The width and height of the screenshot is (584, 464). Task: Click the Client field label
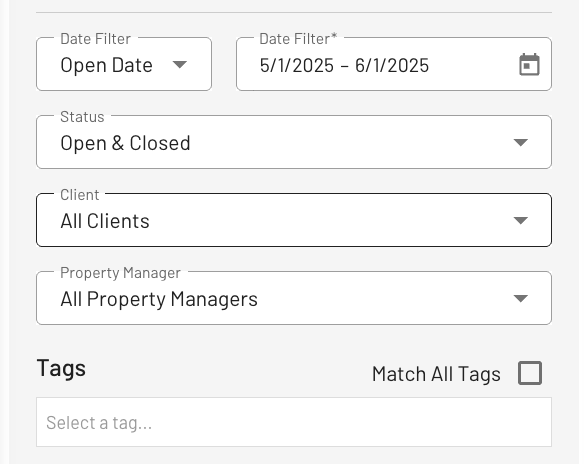80,195
